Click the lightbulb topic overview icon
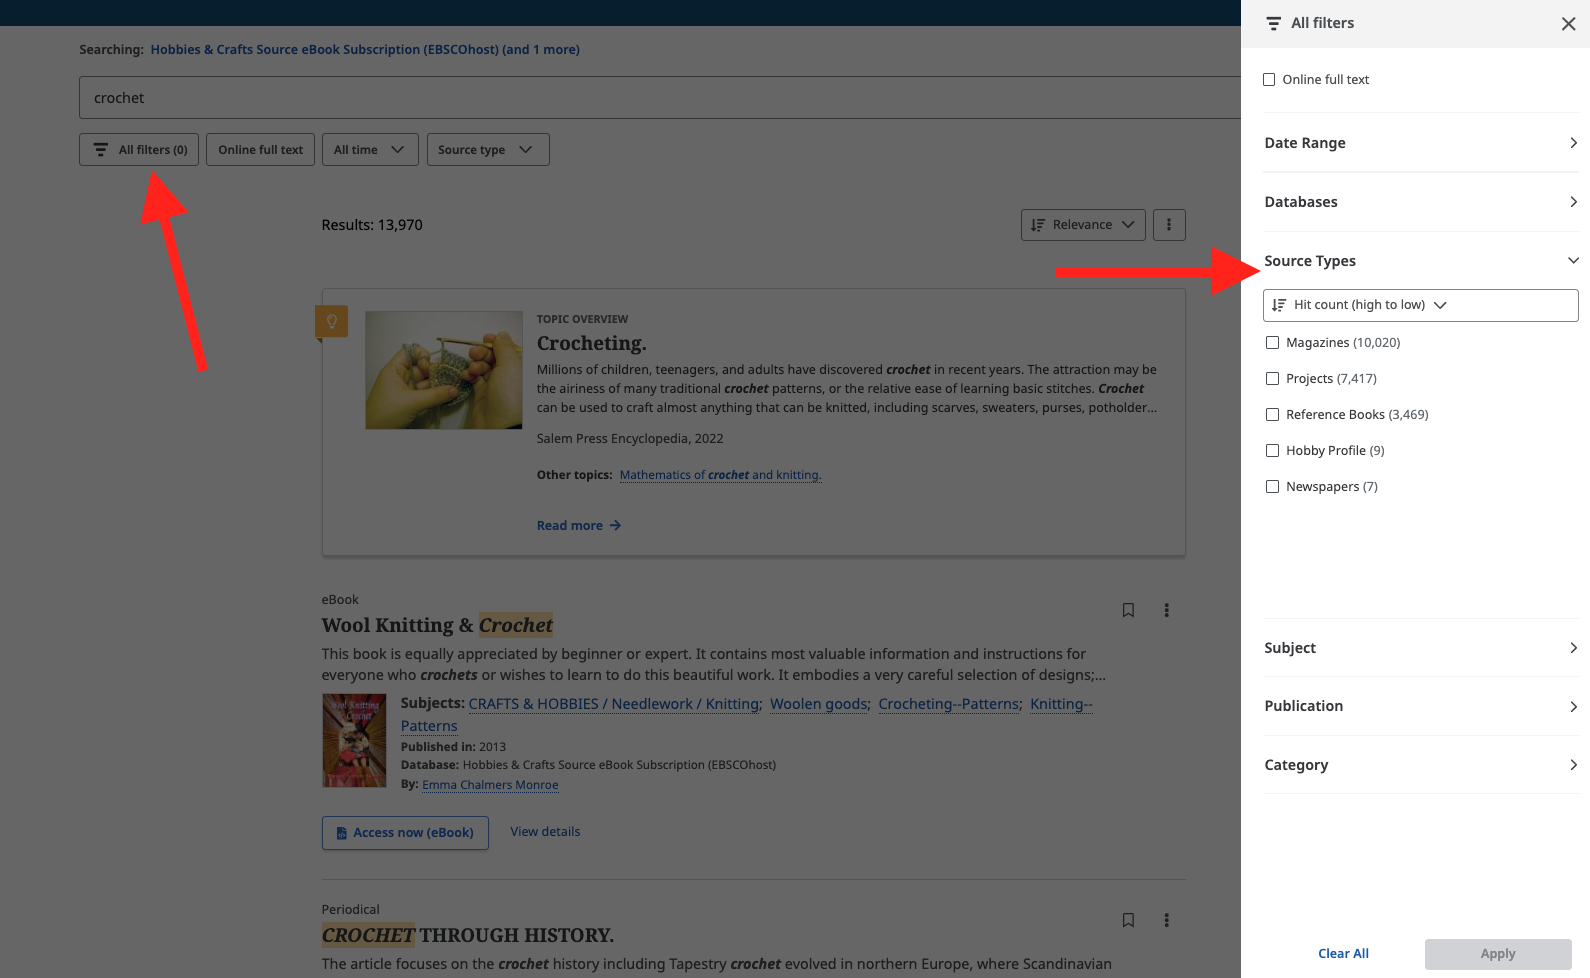The height and width of the screenshot is (978, 1590). click(x=332, y=321)
